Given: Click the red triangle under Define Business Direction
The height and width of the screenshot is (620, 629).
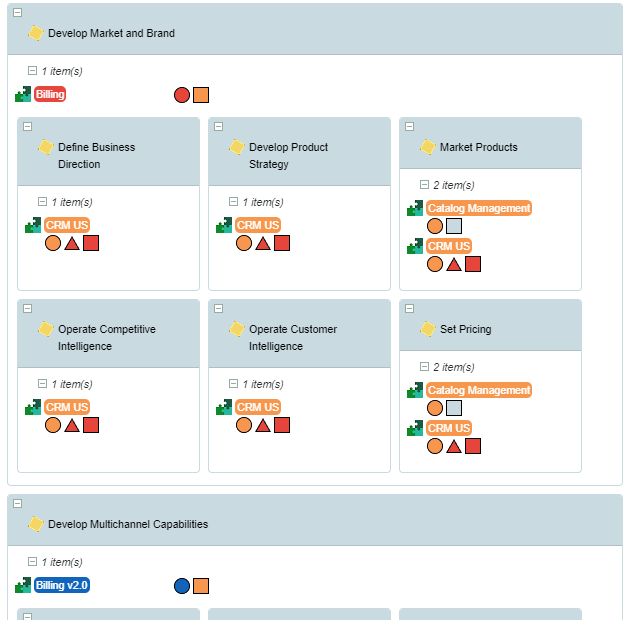Looking at the screenshot, I should [x=72, y=243].
